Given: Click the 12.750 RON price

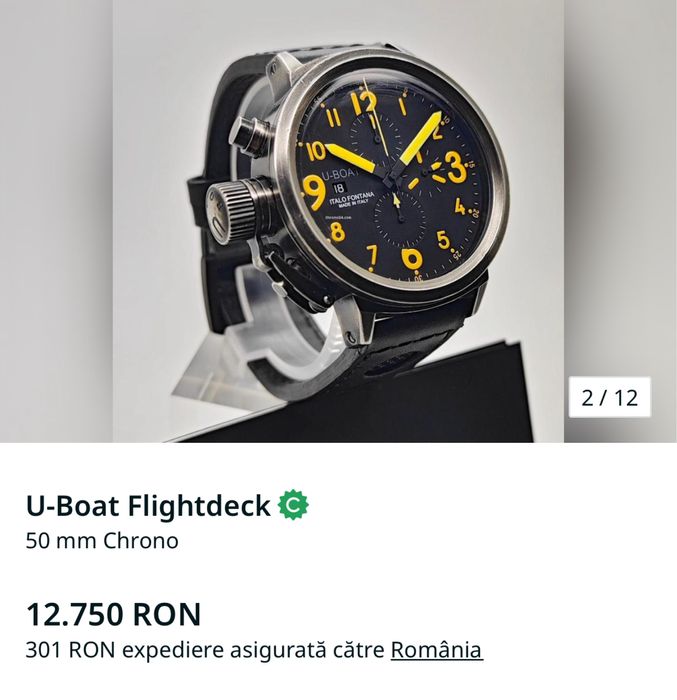Looking at the screenshot, I should click(113, 613).
